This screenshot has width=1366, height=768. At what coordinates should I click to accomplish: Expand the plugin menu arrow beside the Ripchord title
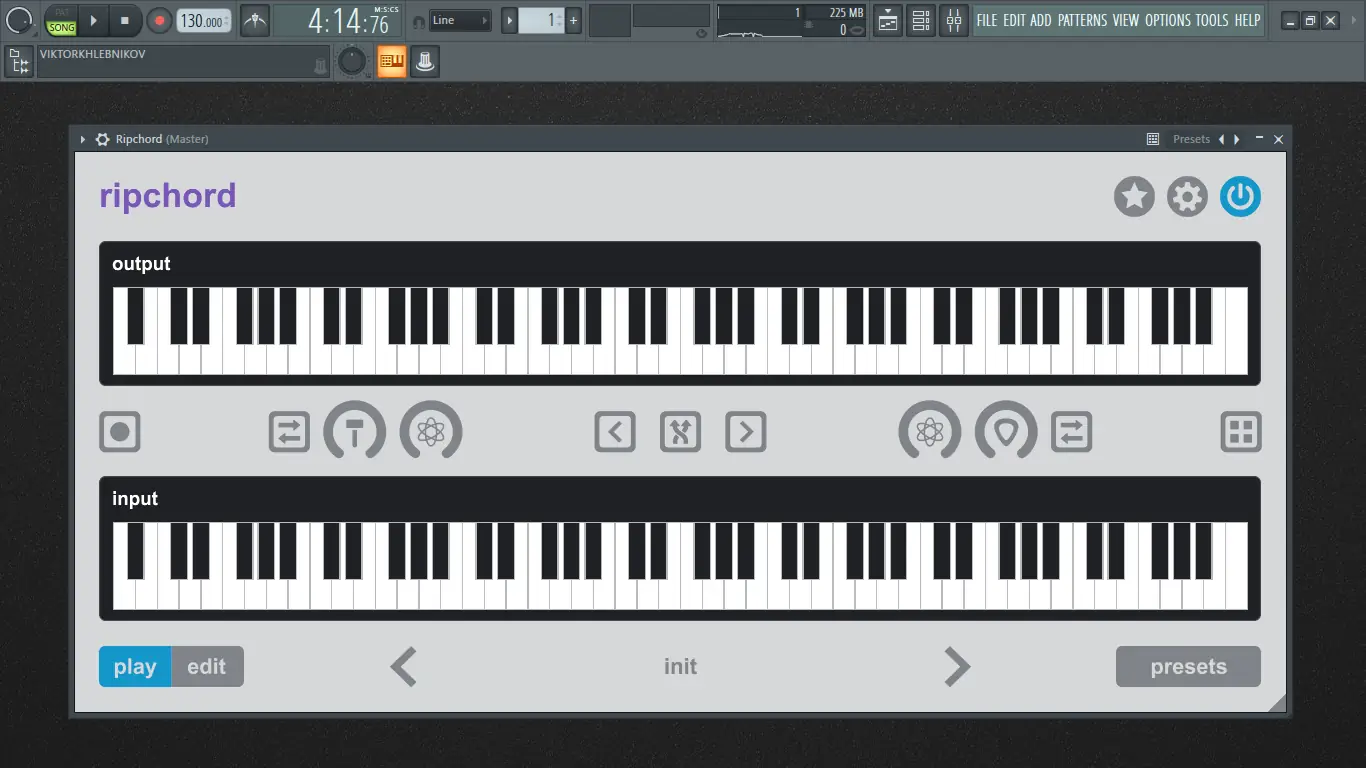tap(83, 139)
